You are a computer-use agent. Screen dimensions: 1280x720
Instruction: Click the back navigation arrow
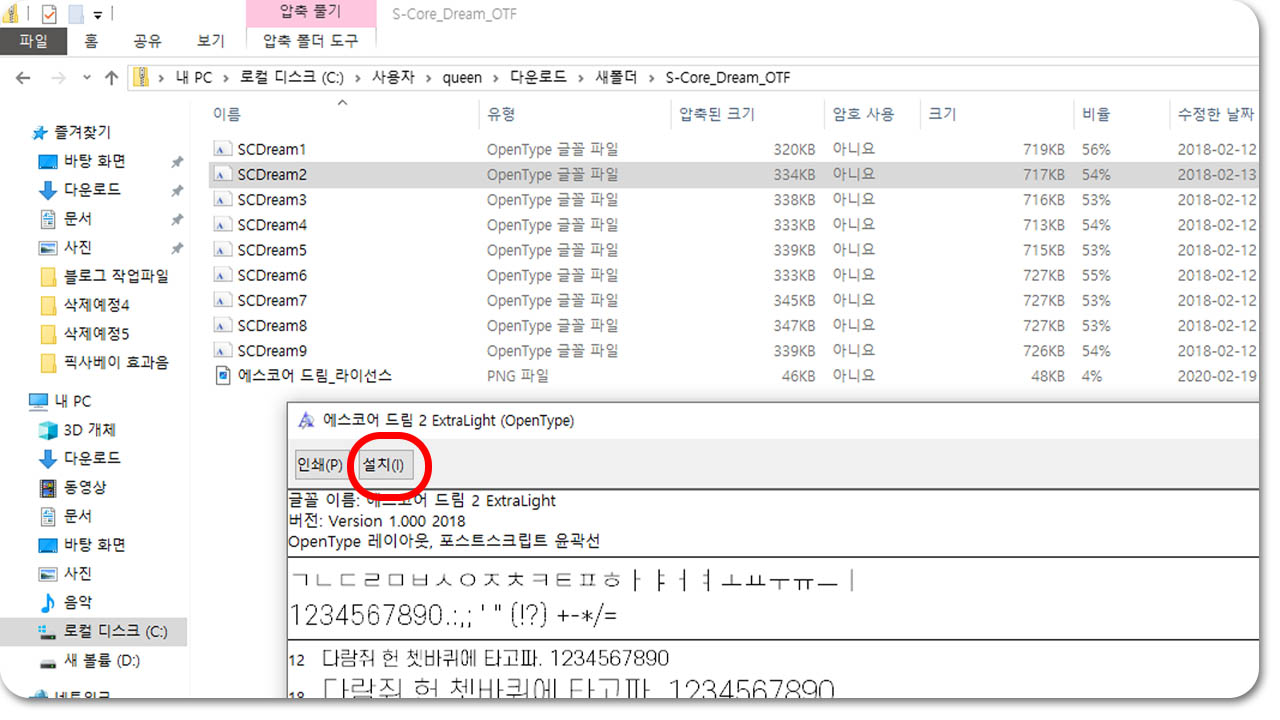[22, 77]
